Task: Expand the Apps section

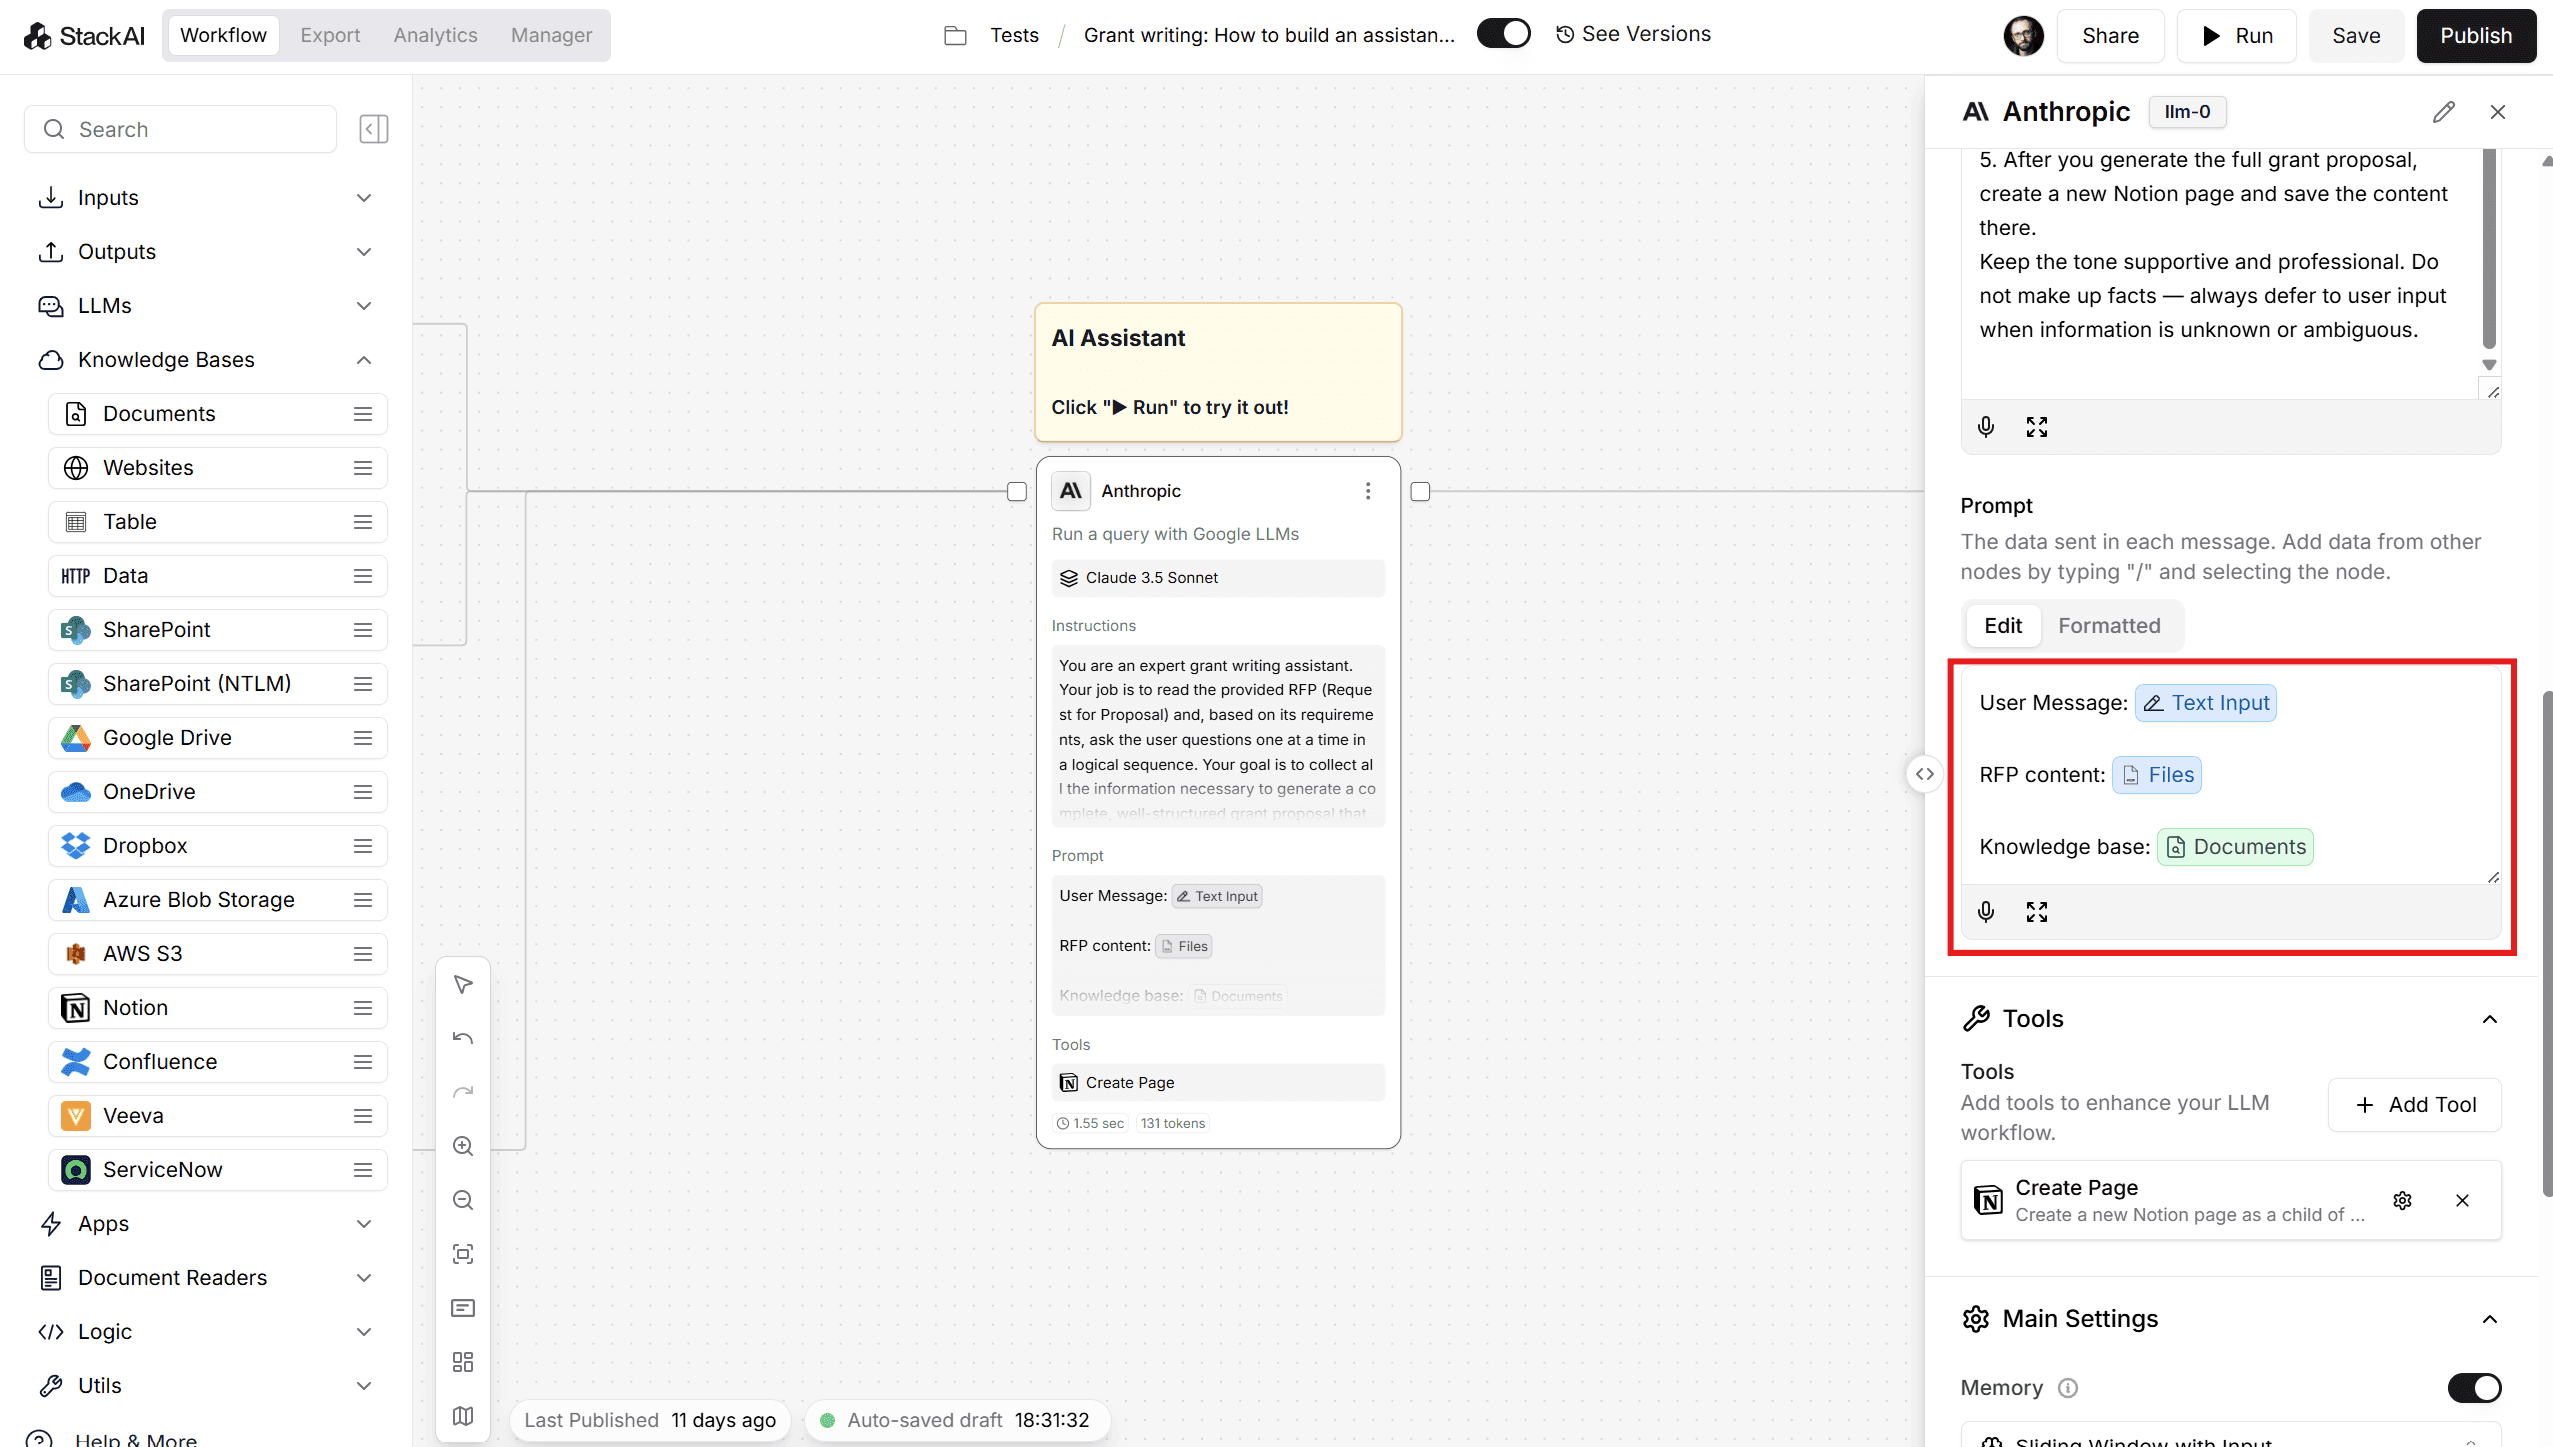Action: [x=205, y=1224]
